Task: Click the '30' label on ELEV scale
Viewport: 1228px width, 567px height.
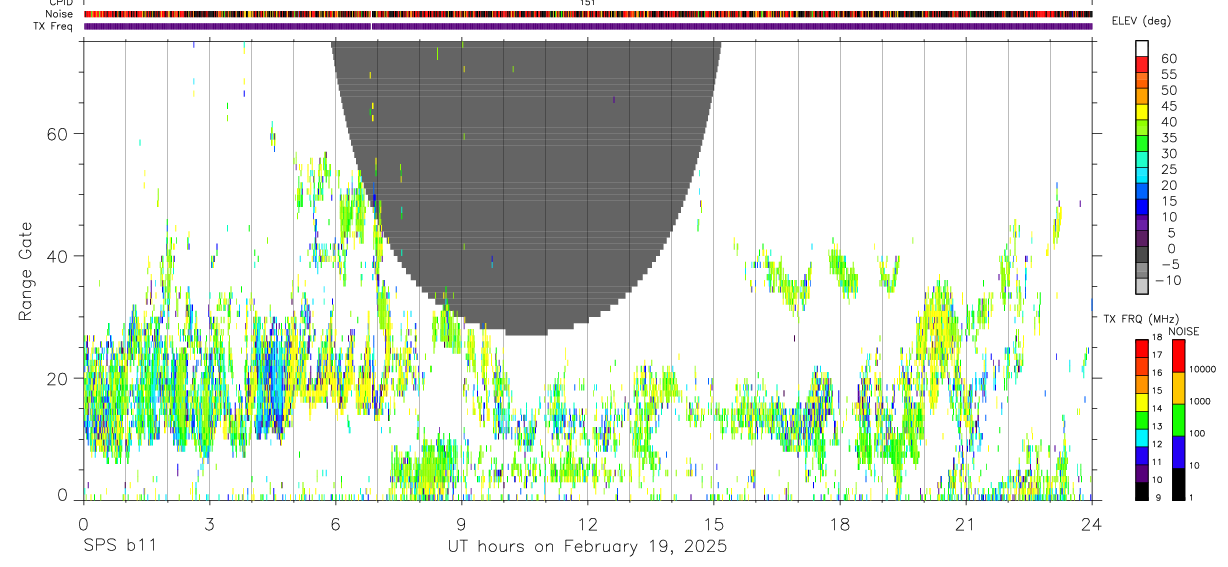Action: [x=1168, y=153]
